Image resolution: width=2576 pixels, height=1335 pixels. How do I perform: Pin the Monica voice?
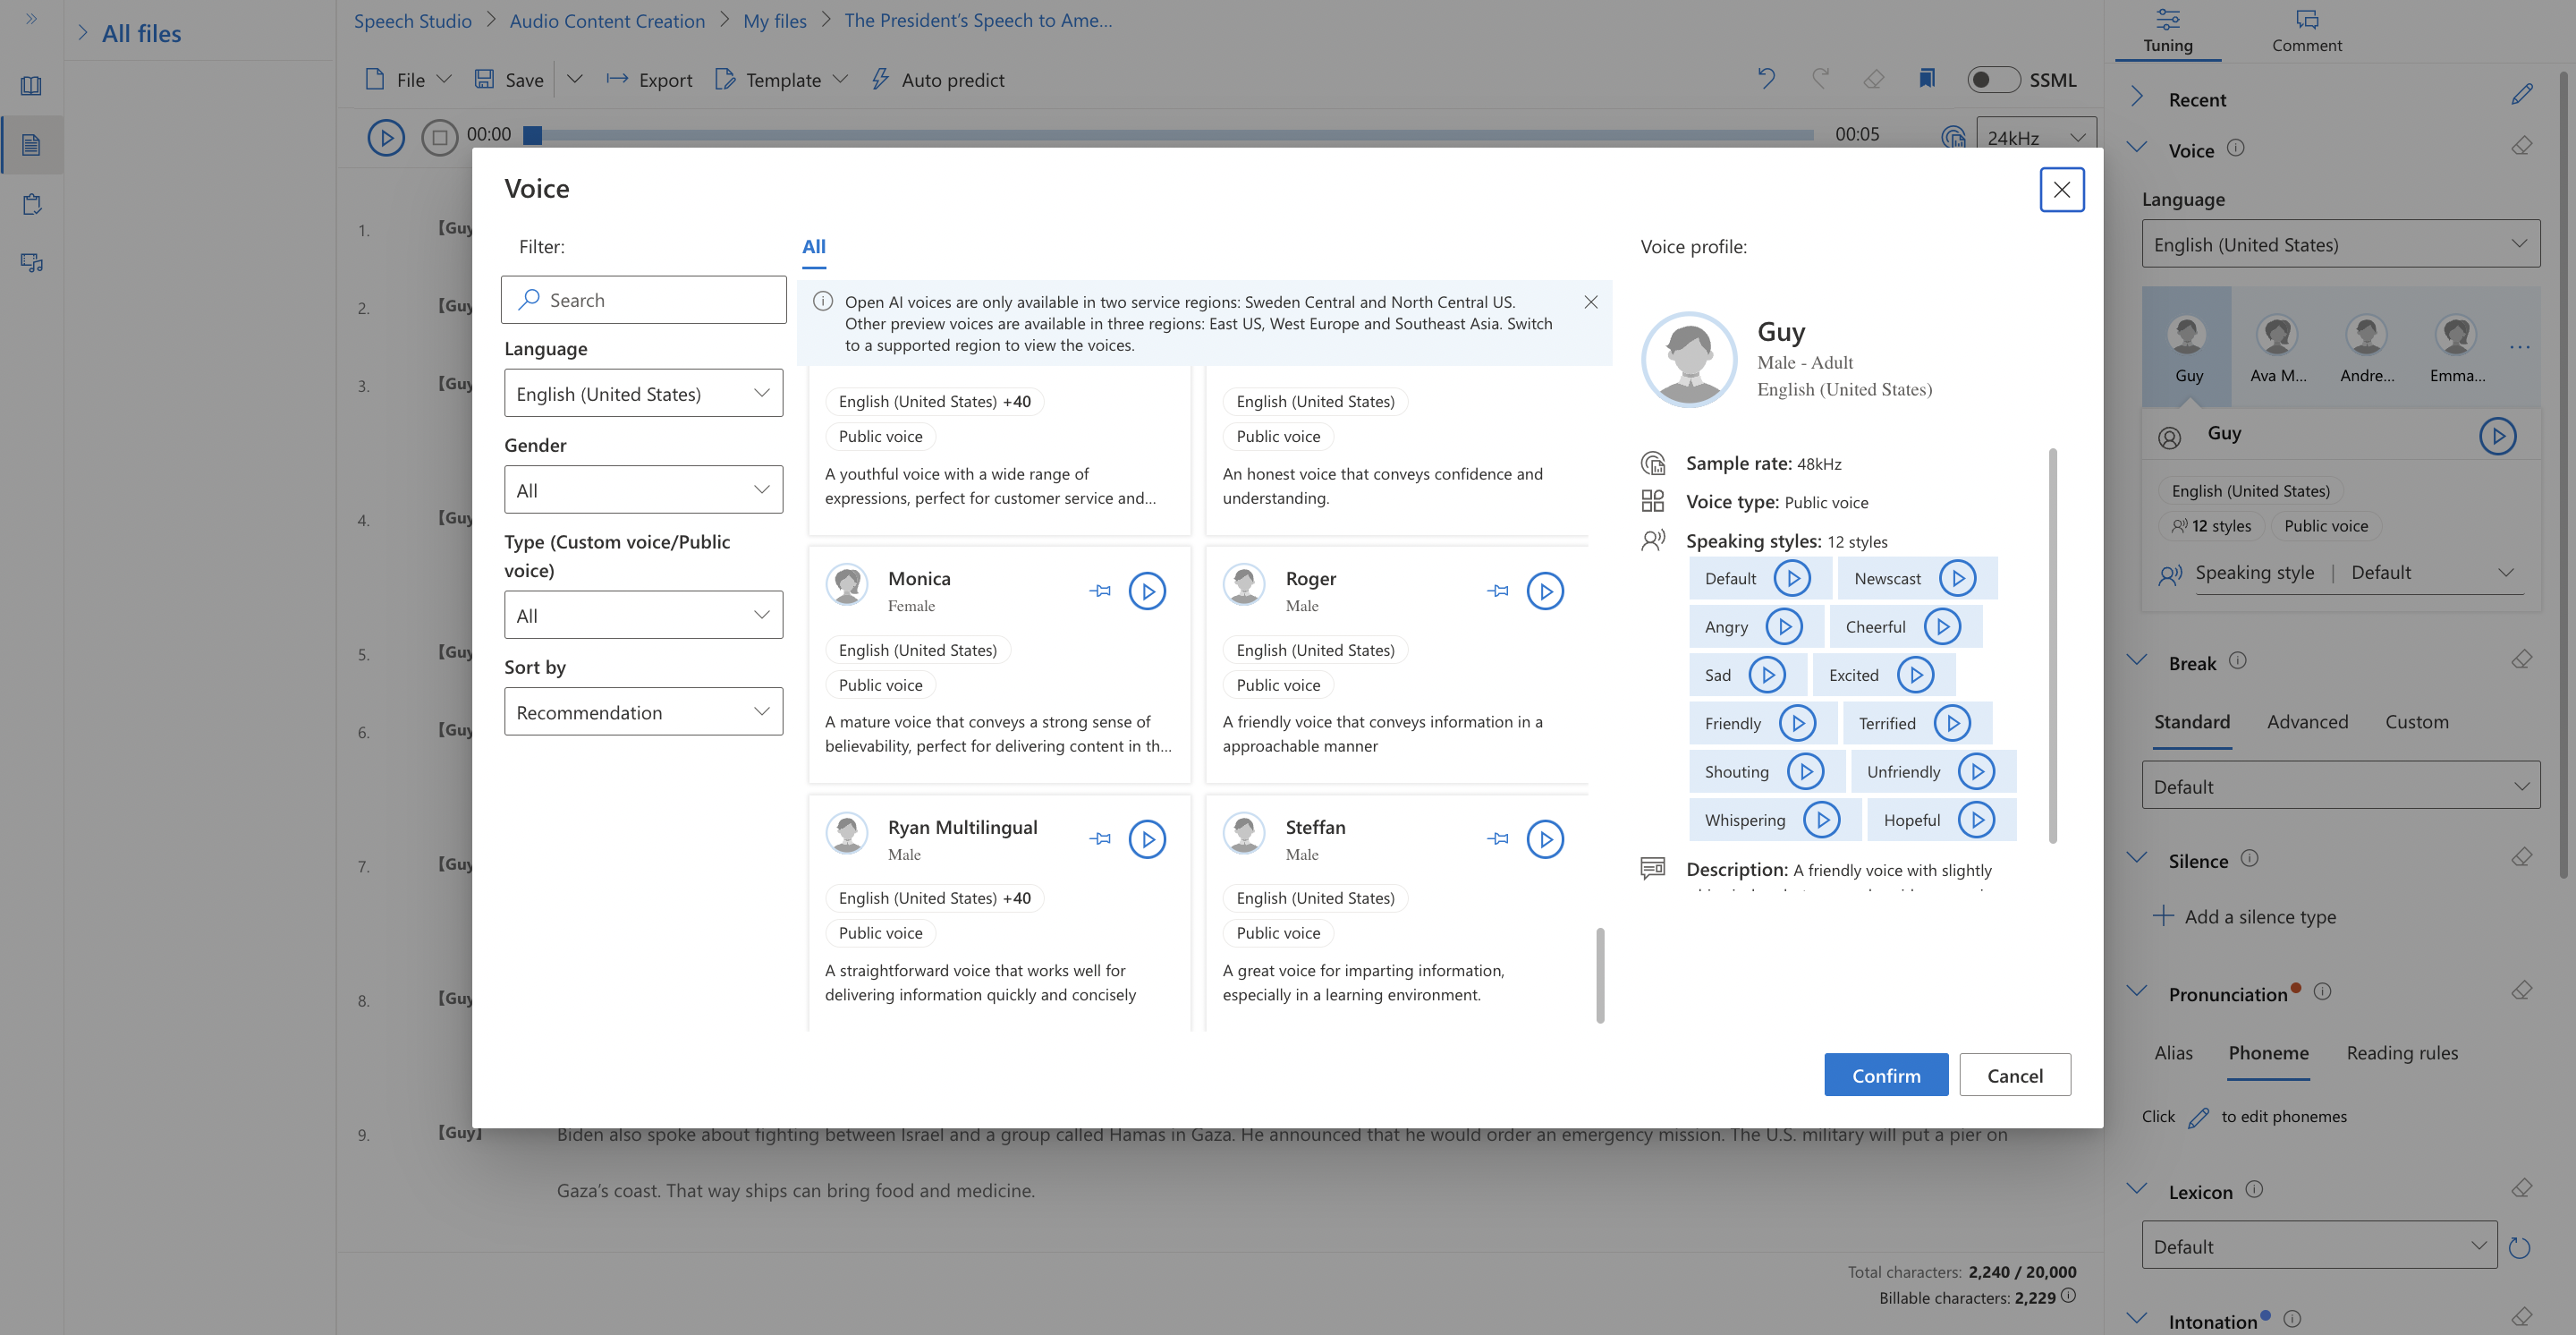[1100, 591]
